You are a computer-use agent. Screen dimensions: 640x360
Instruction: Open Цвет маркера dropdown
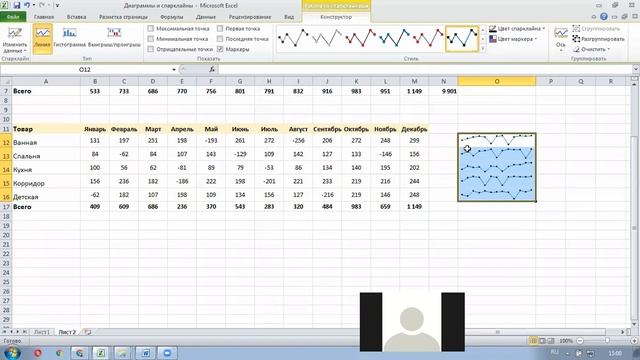(x=513, y=39)
